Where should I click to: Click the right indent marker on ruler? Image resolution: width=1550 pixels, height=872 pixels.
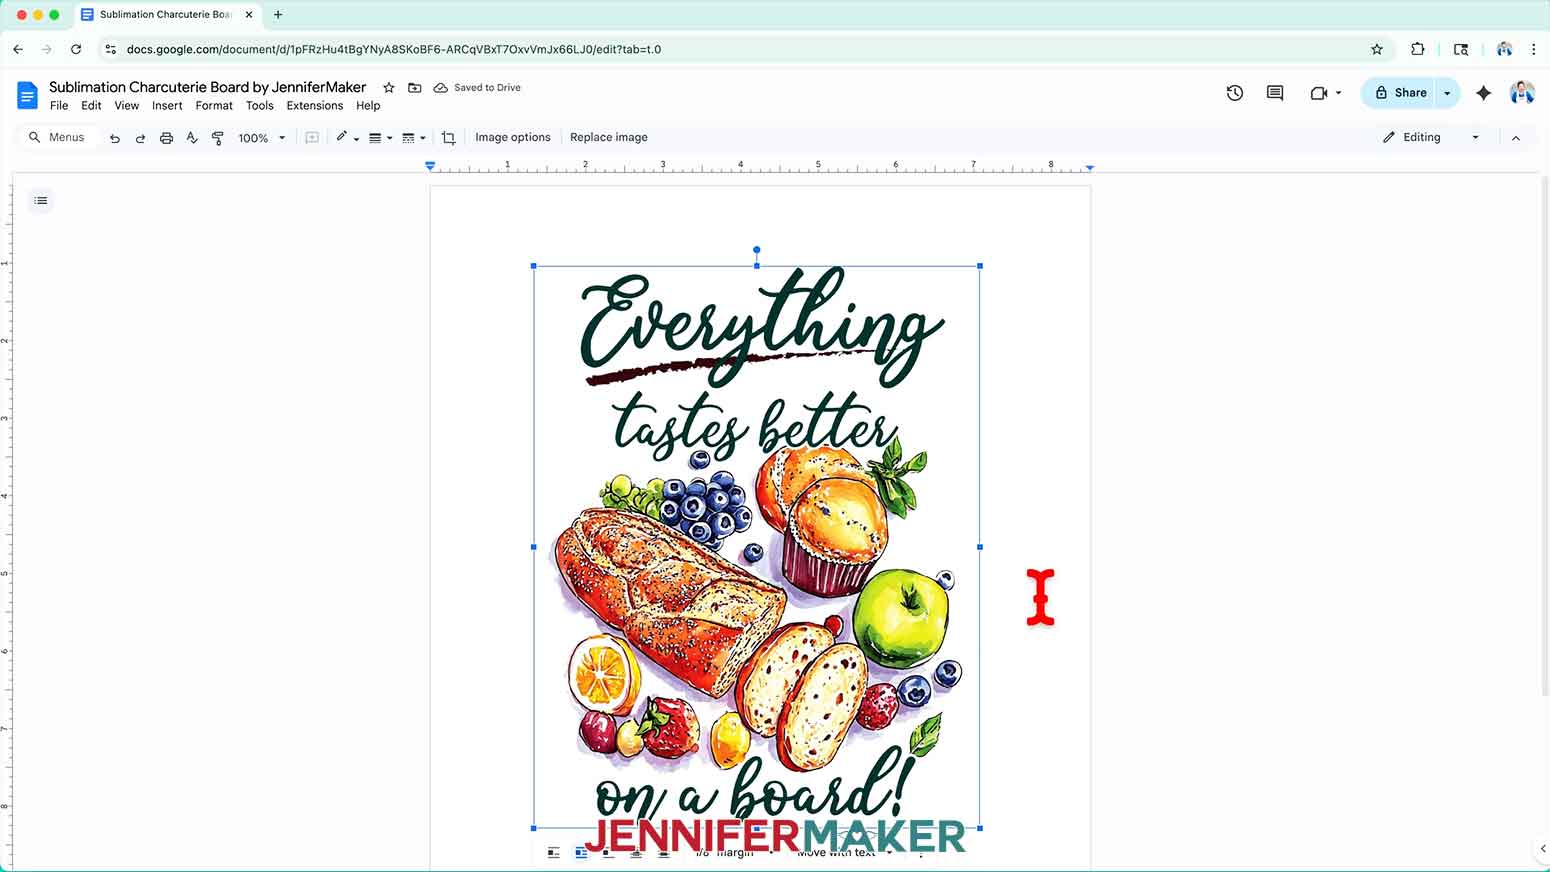click(1090, 168)
